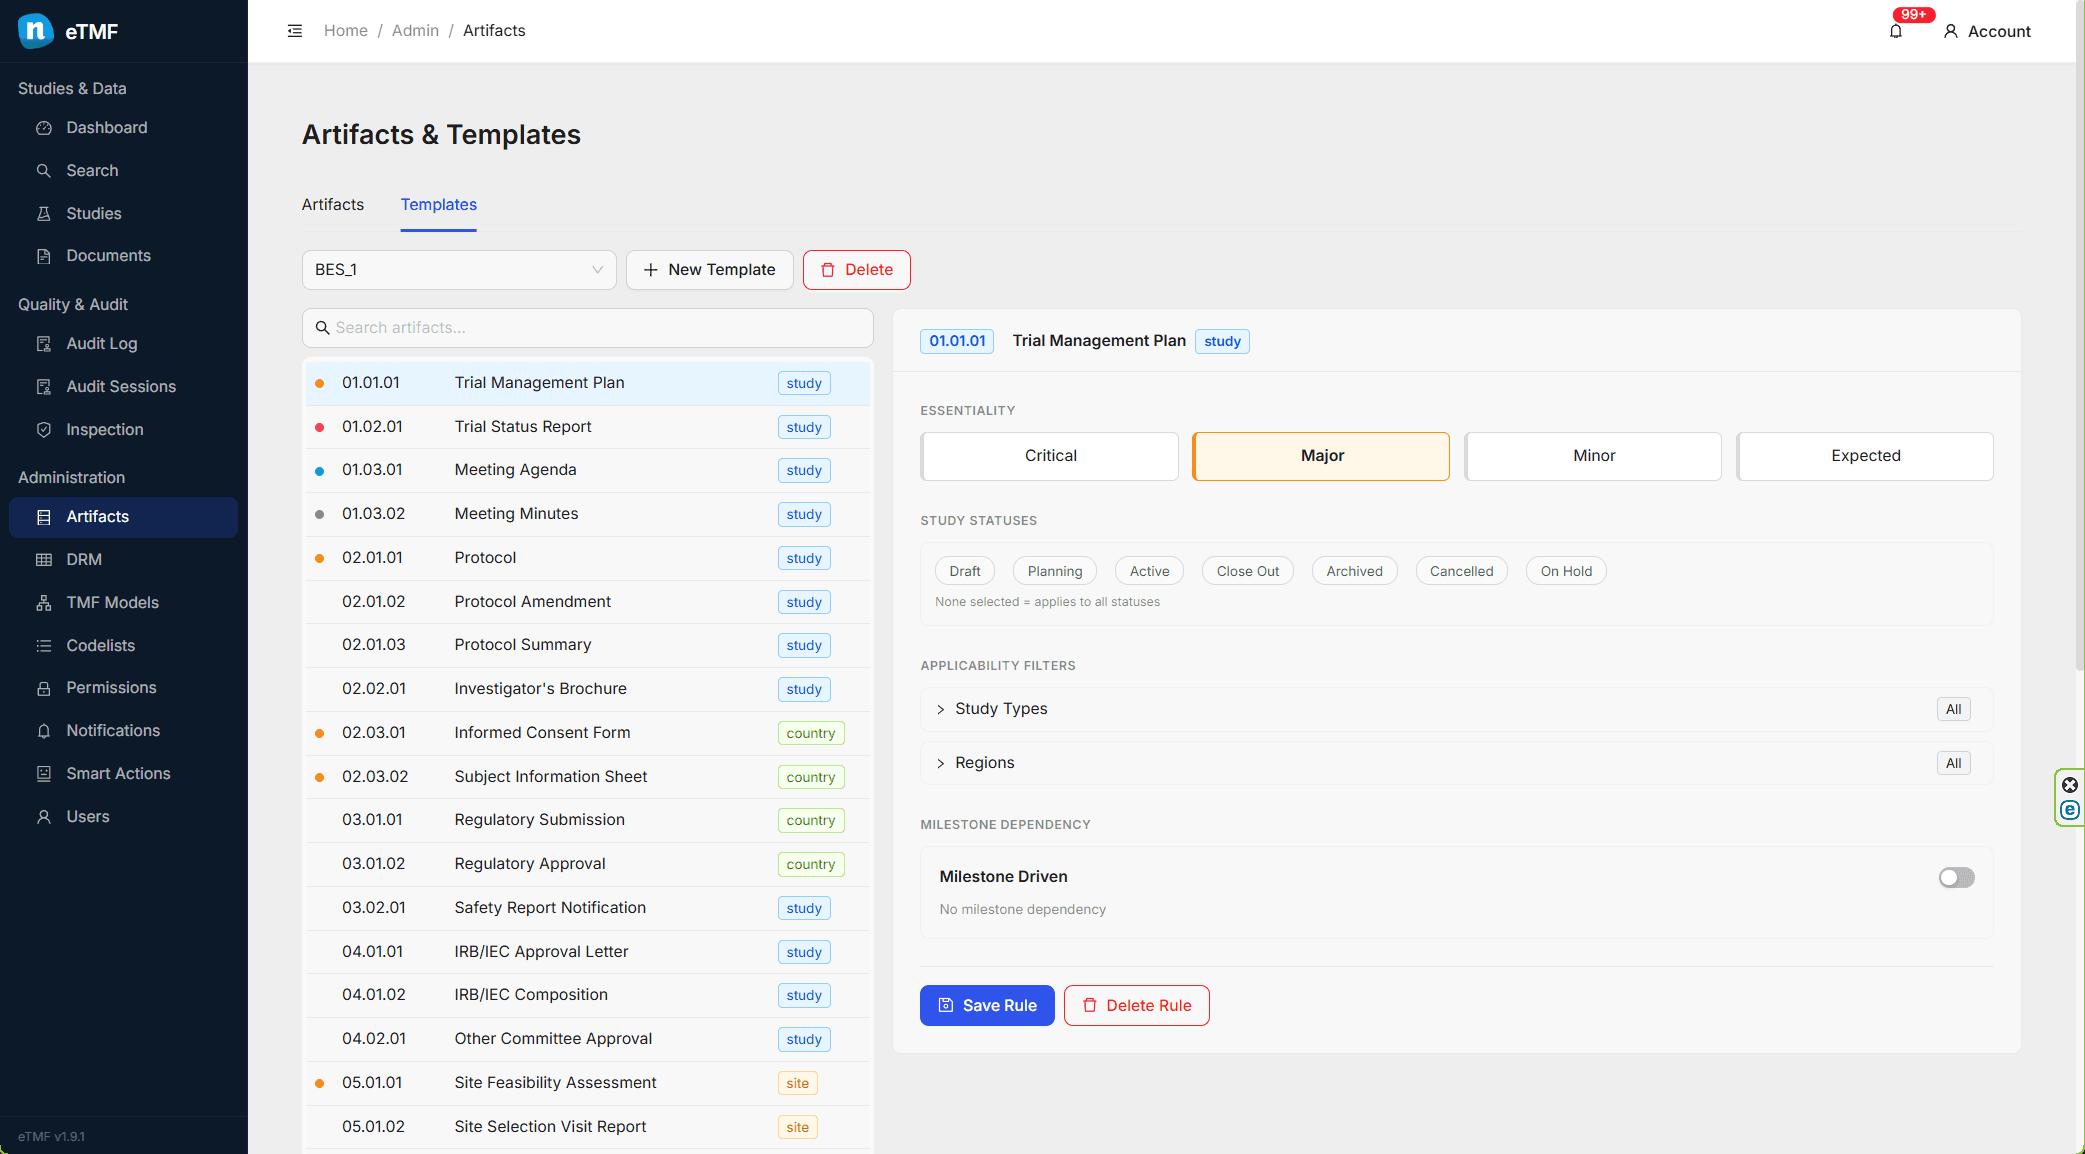Click the New Template button
This screenshot has width=2085, height=1154.
click(x=709, y=270)
